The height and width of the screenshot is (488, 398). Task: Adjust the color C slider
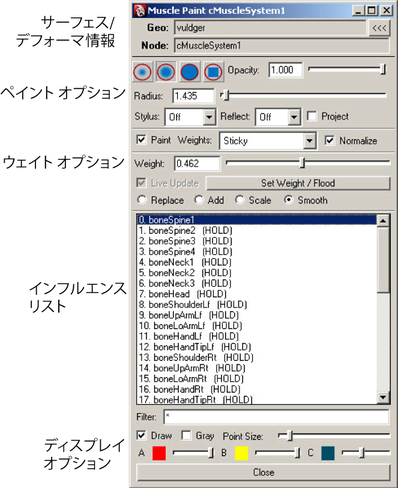pyautogui.click(x=366, y=453)
